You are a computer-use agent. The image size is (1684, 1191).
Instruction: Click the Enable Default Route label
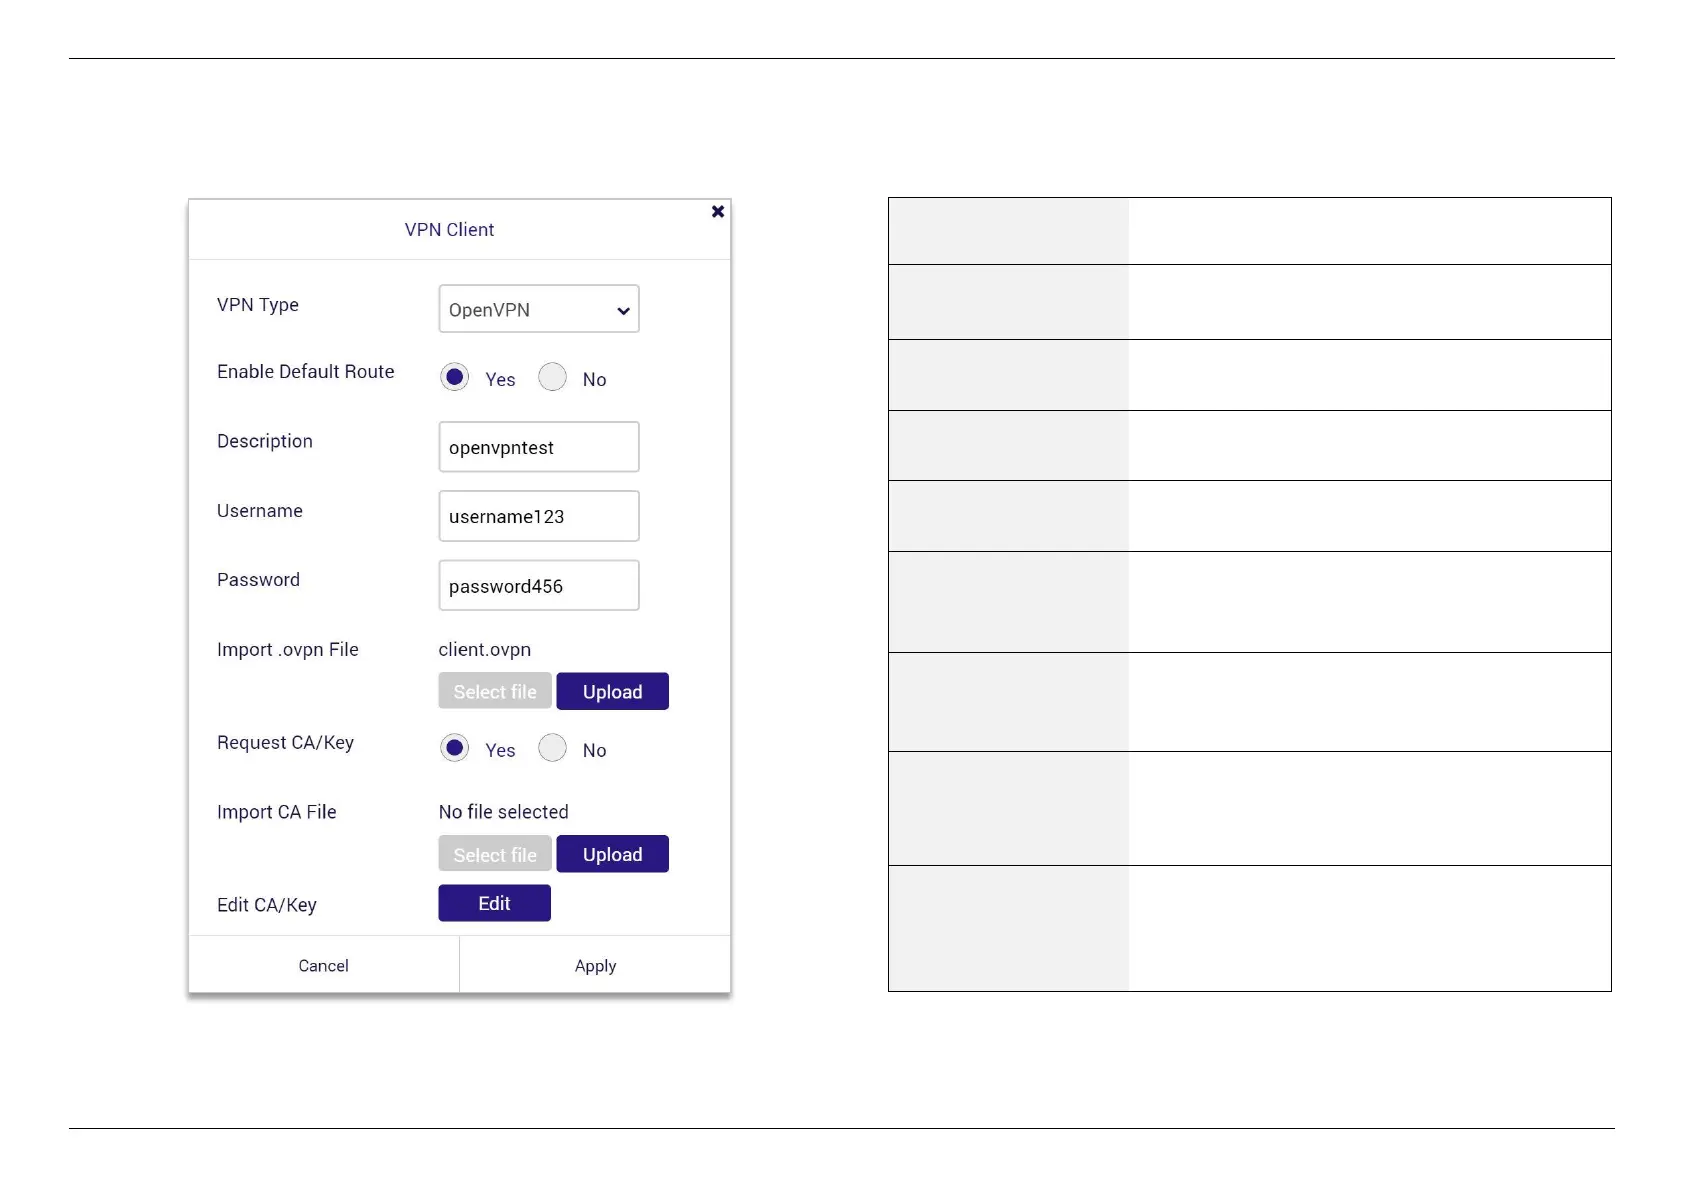(306, 372)
